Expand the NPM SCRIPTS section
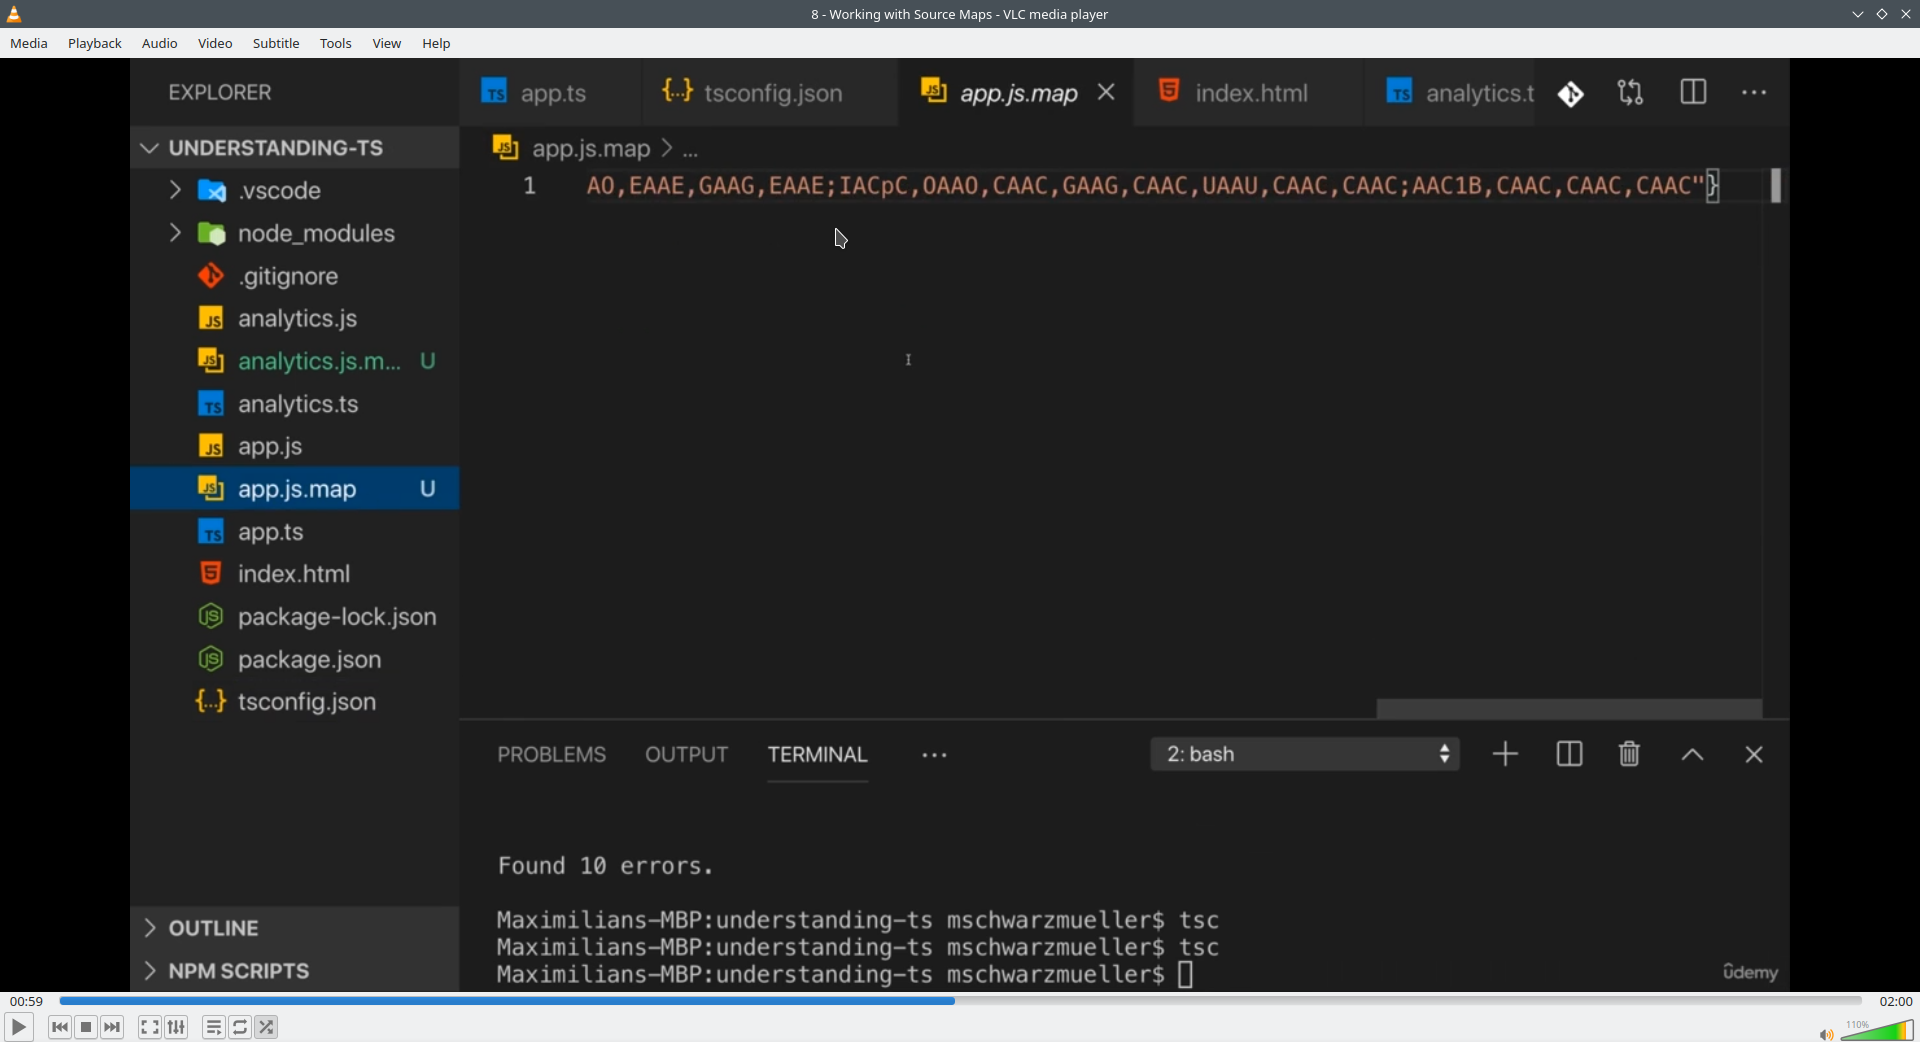Screen dimensions: 1920x1042 [x=295, y=971]
